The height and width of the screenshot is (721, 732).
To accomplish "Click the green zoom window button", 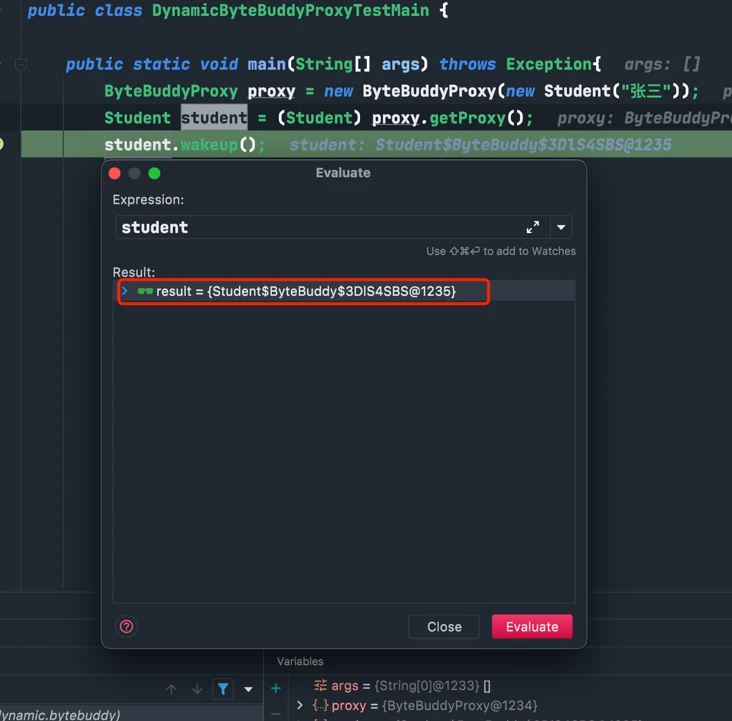I will [x=155, y=174].
